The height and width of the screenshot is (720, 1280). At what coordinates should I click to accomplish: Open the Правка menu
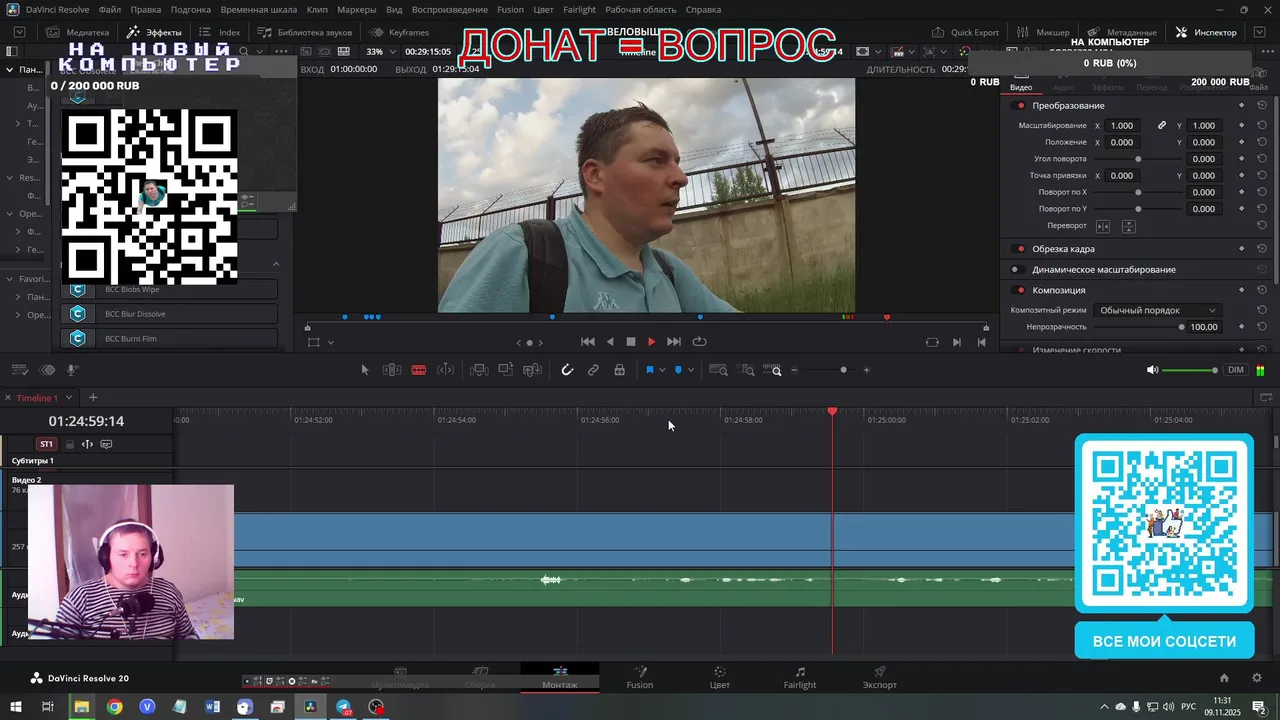tap(146, 10)
